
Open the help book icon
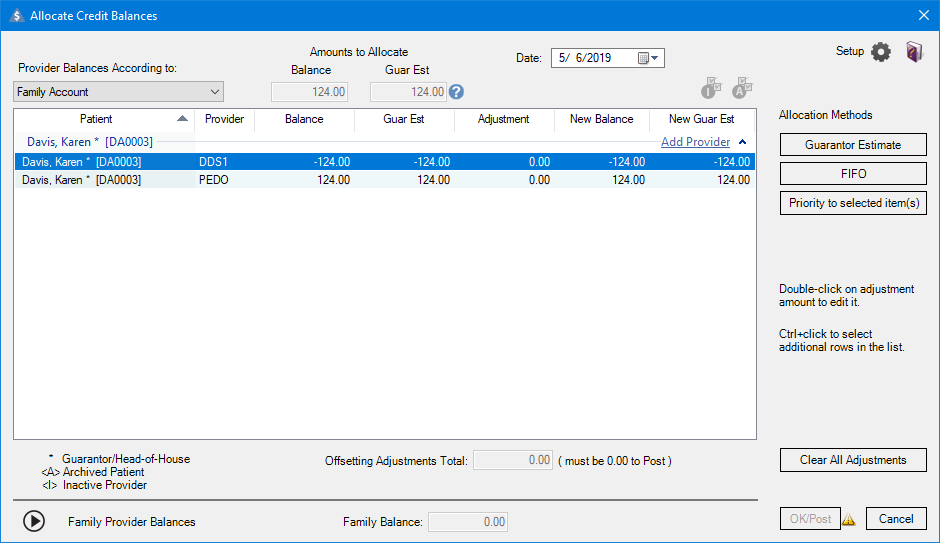click(x=914, y=52)
